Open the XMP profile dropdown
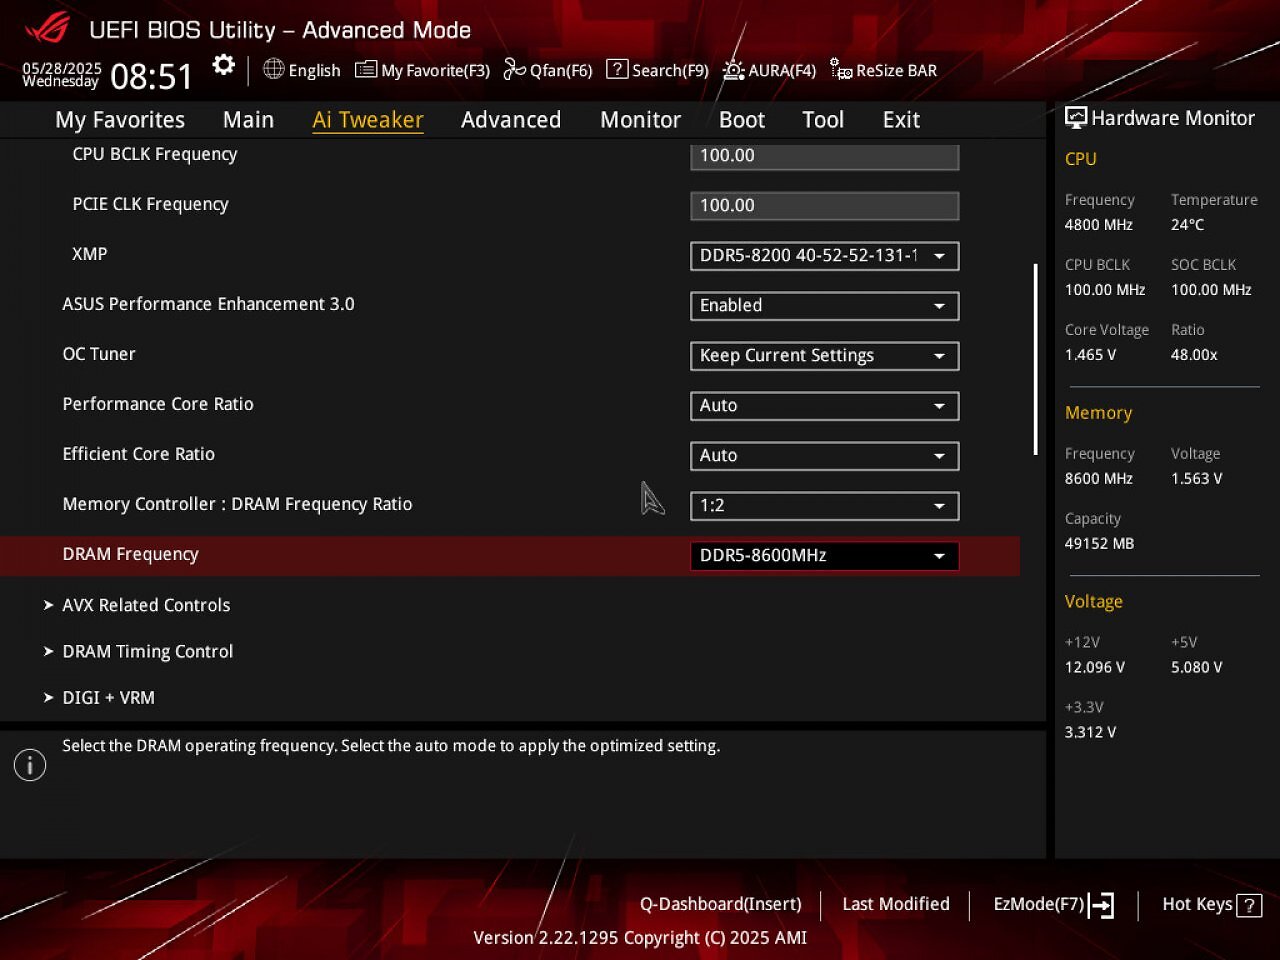Image resolution: width=1280 pixels, height=960 pixels. 824,256
